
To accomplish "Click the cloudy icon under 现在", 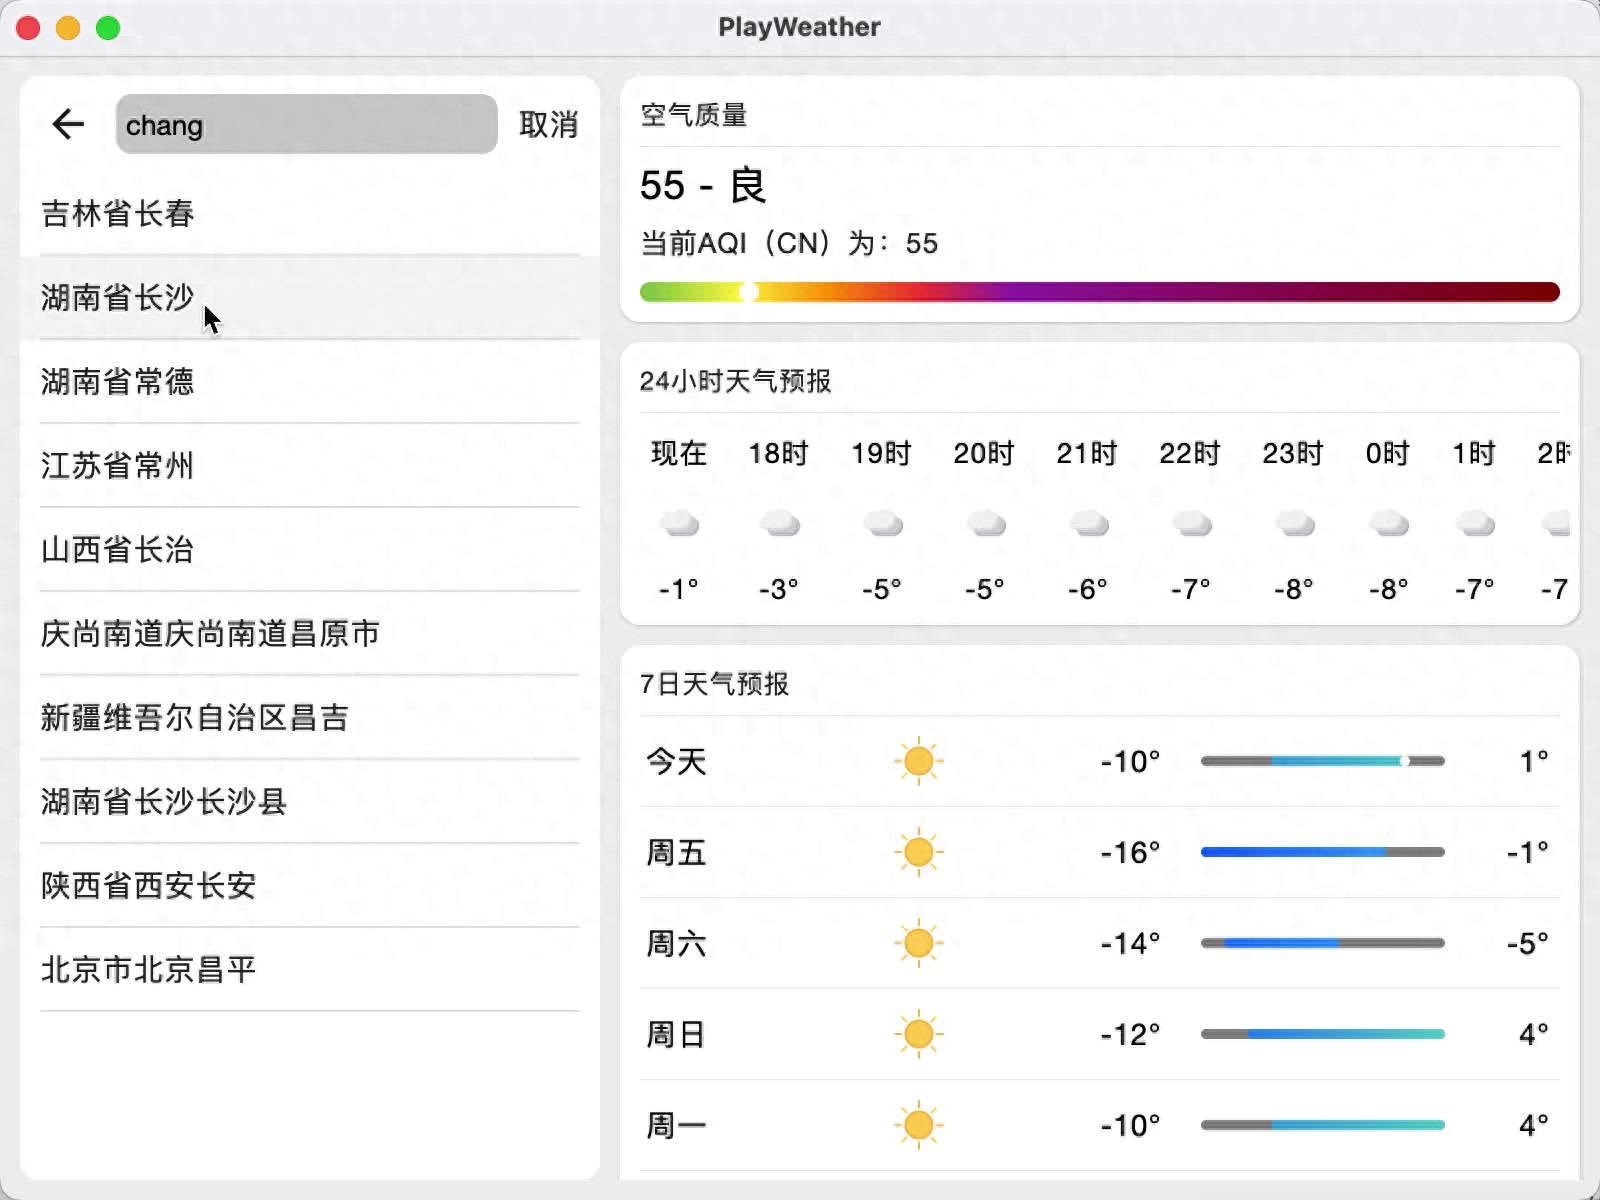I will coord(679,523).
